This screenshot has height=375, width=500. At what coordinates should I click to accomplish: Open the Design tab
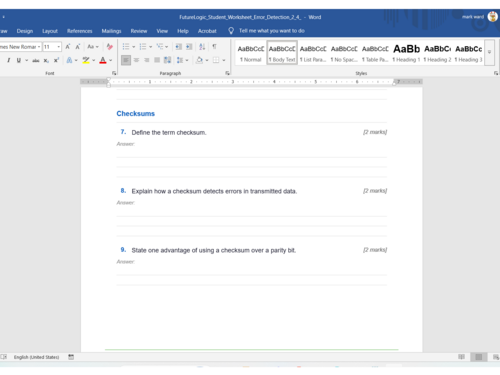(25, 31)
